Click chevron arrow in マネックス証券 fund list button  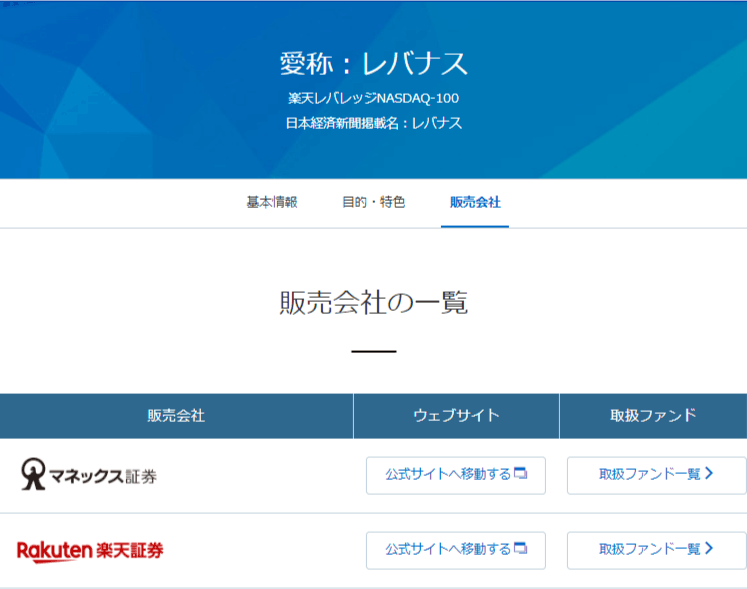[x=709, y=473]
